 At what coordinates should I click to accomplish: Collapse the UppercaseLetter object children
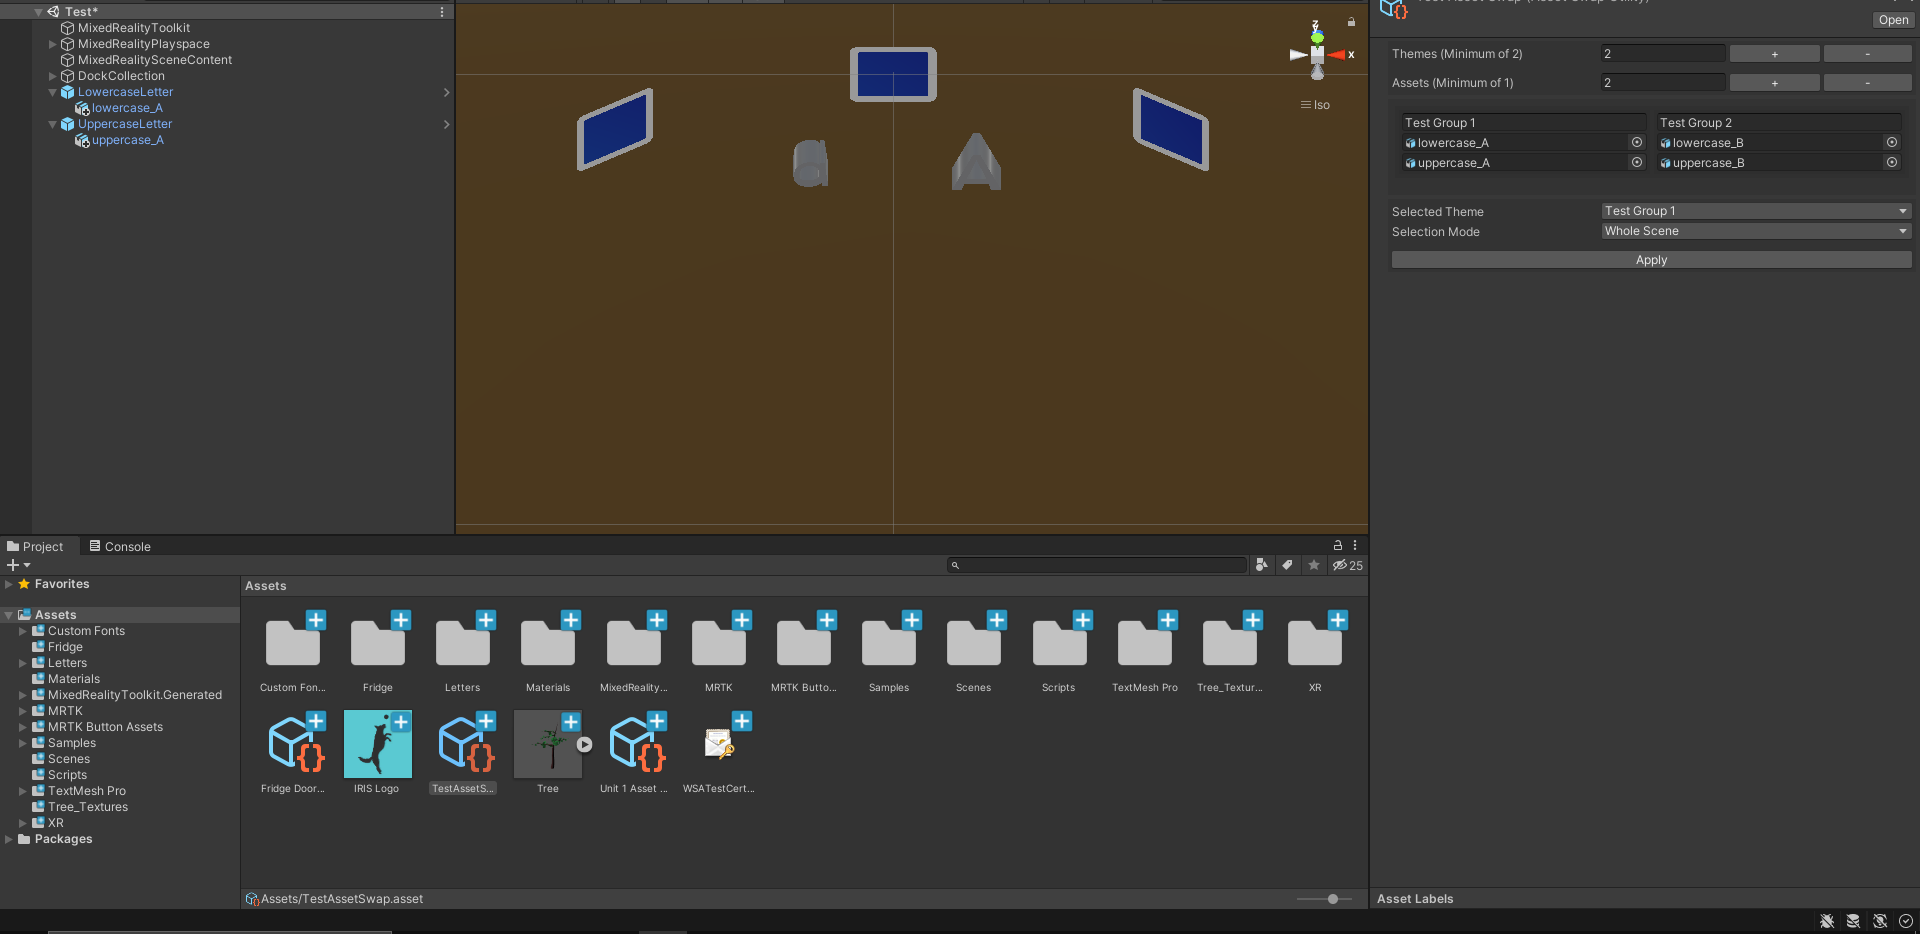click(53, 124)
